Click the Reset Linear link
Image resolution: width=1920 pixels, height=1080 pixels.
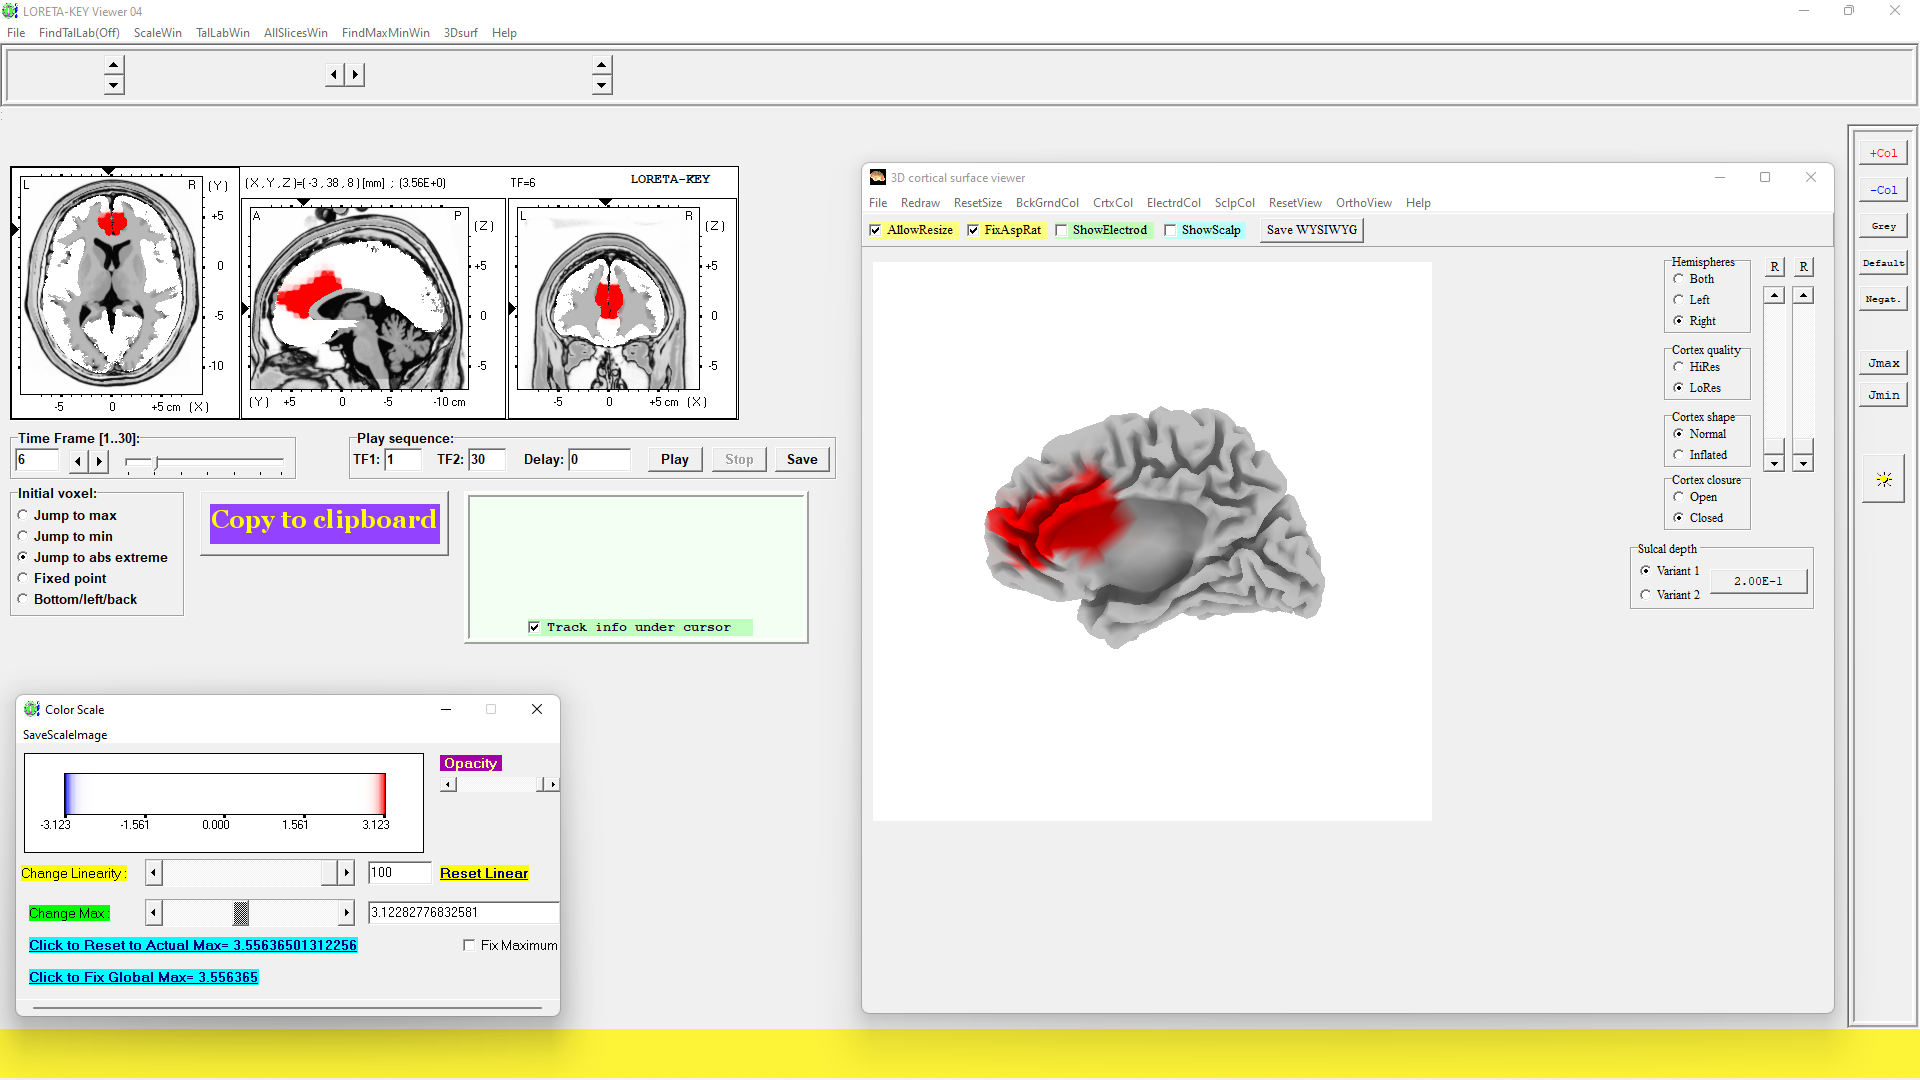tap(484, 873)
